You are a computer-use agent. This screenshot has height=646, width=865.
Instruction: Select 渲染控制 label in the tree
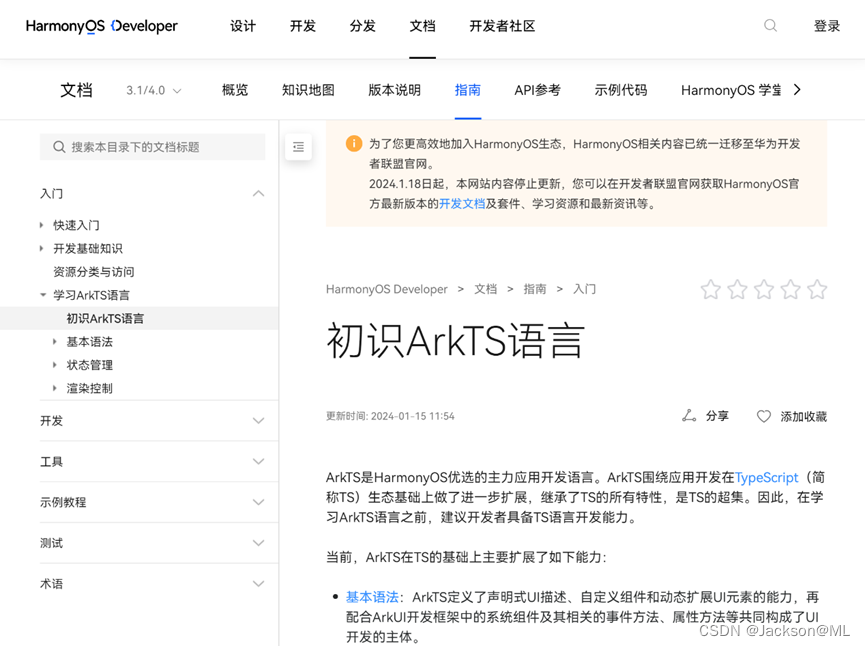[x=89, y=388]
